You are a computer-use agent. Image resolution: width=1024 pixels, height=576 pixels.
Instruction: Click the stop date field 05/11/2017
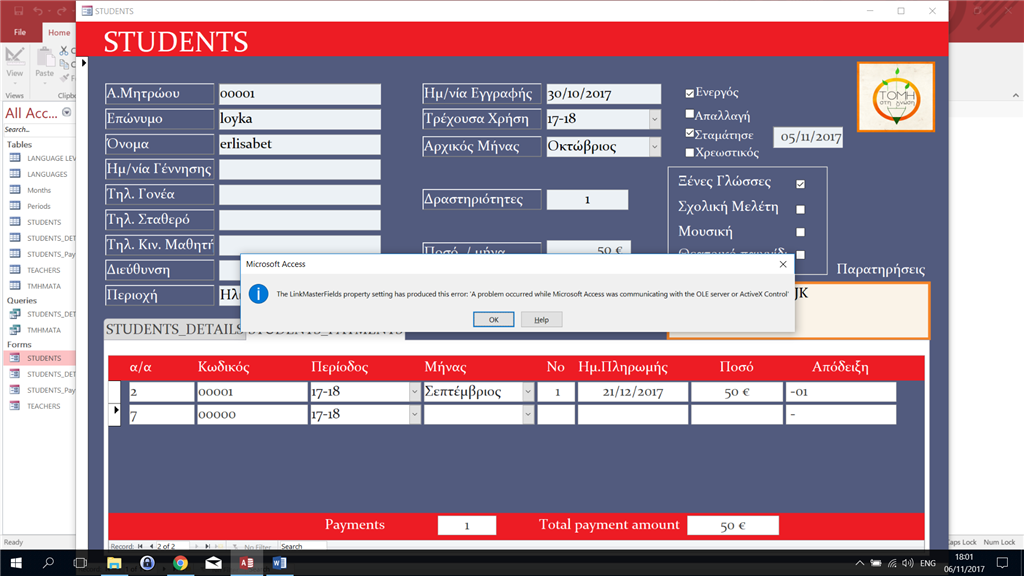coord(808,136)
